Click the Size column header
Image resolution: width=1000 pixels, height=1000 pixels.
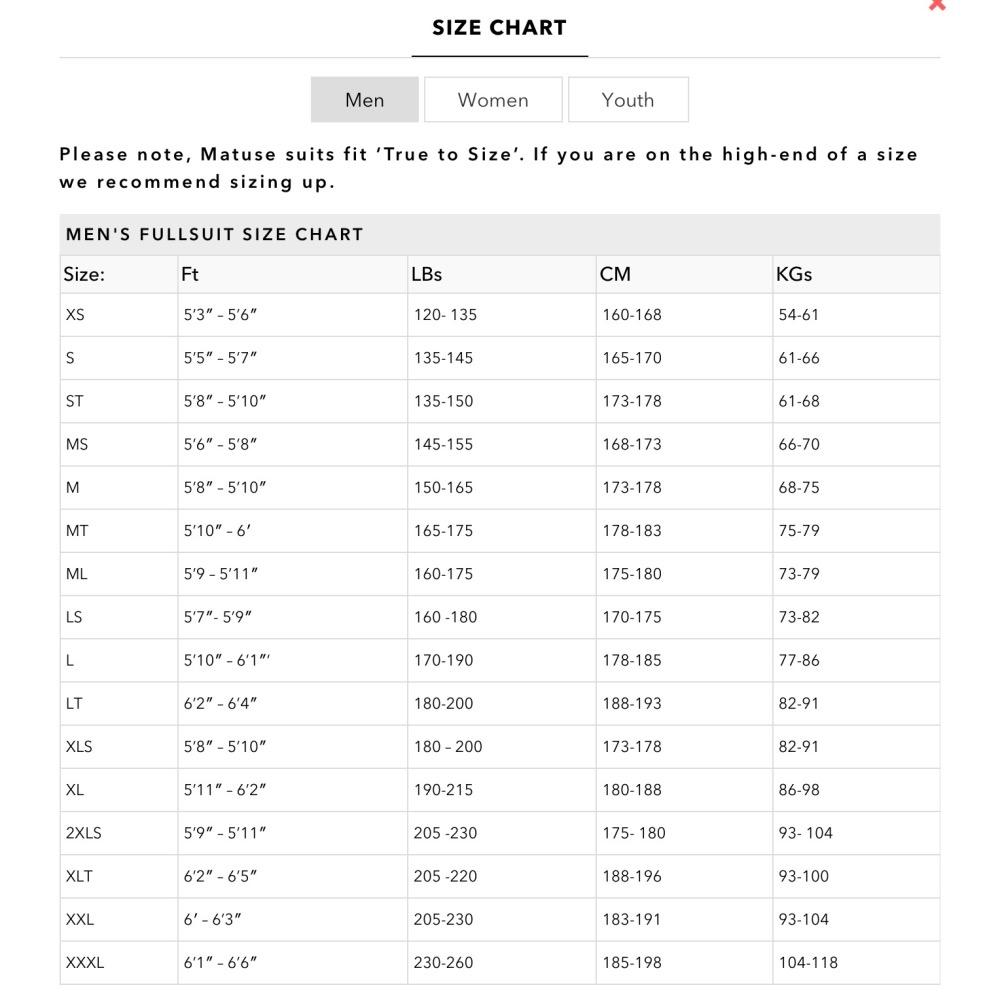coord(85,274)
